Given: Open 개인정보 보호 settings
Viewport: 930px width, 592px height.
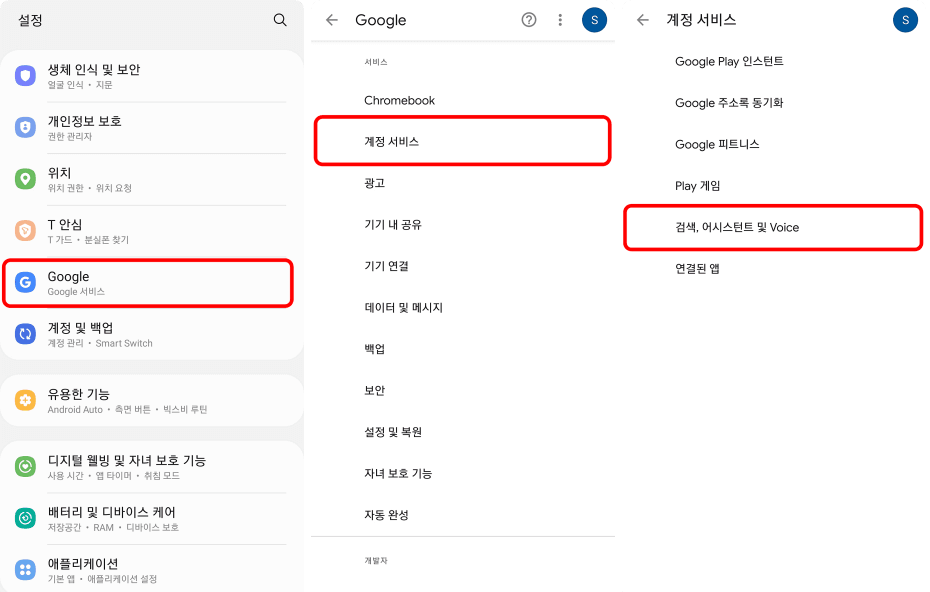Looking at the screenshot, I should 152,128.
